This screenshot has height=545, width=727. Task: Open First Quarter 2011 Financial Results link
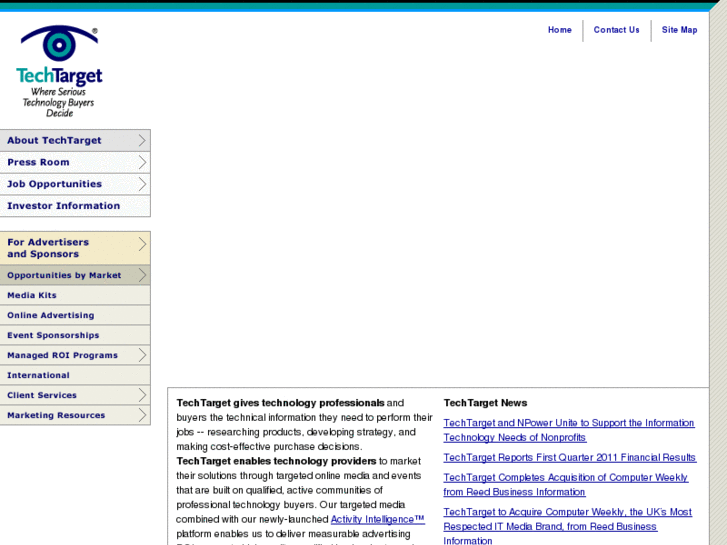click(x=569, y=457)
